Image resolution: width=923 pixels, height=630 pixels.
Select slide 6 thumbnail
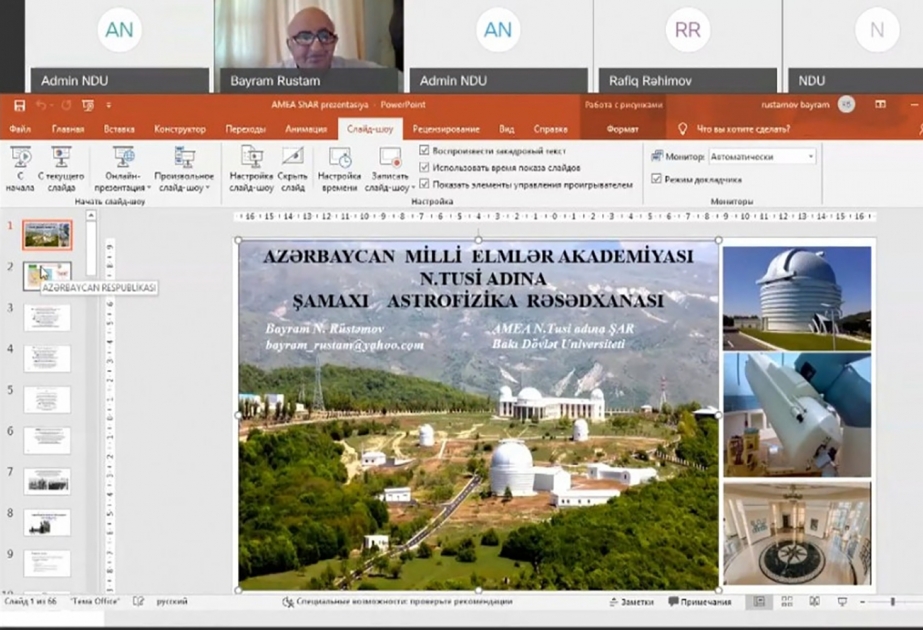47,440
